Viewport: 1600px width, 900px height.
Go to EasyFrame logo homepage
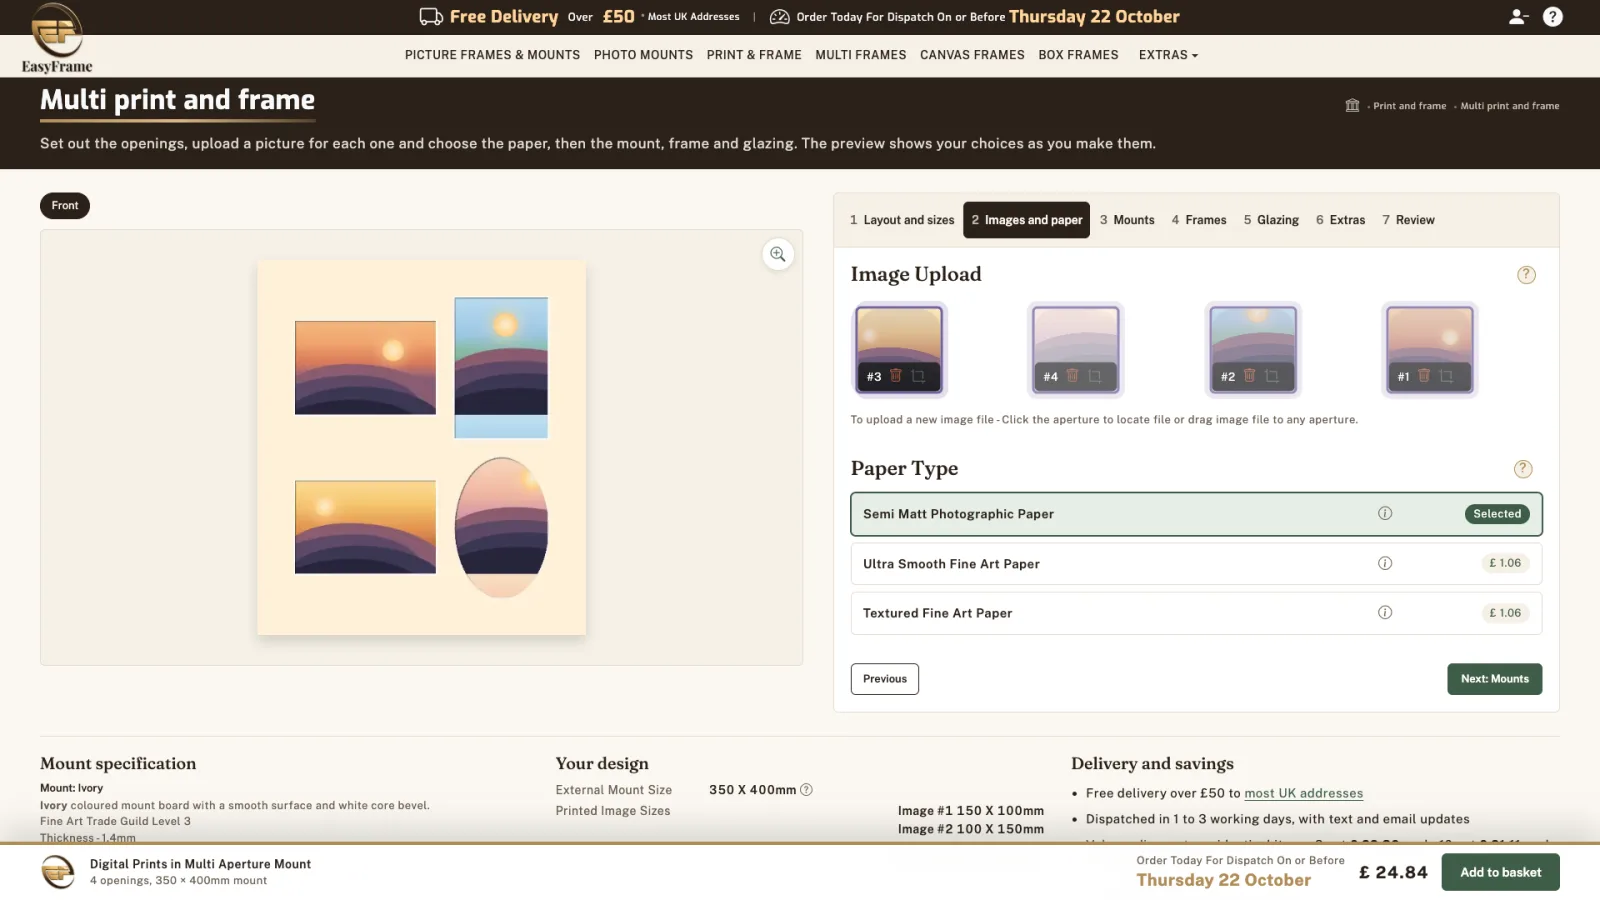(57, 38)
